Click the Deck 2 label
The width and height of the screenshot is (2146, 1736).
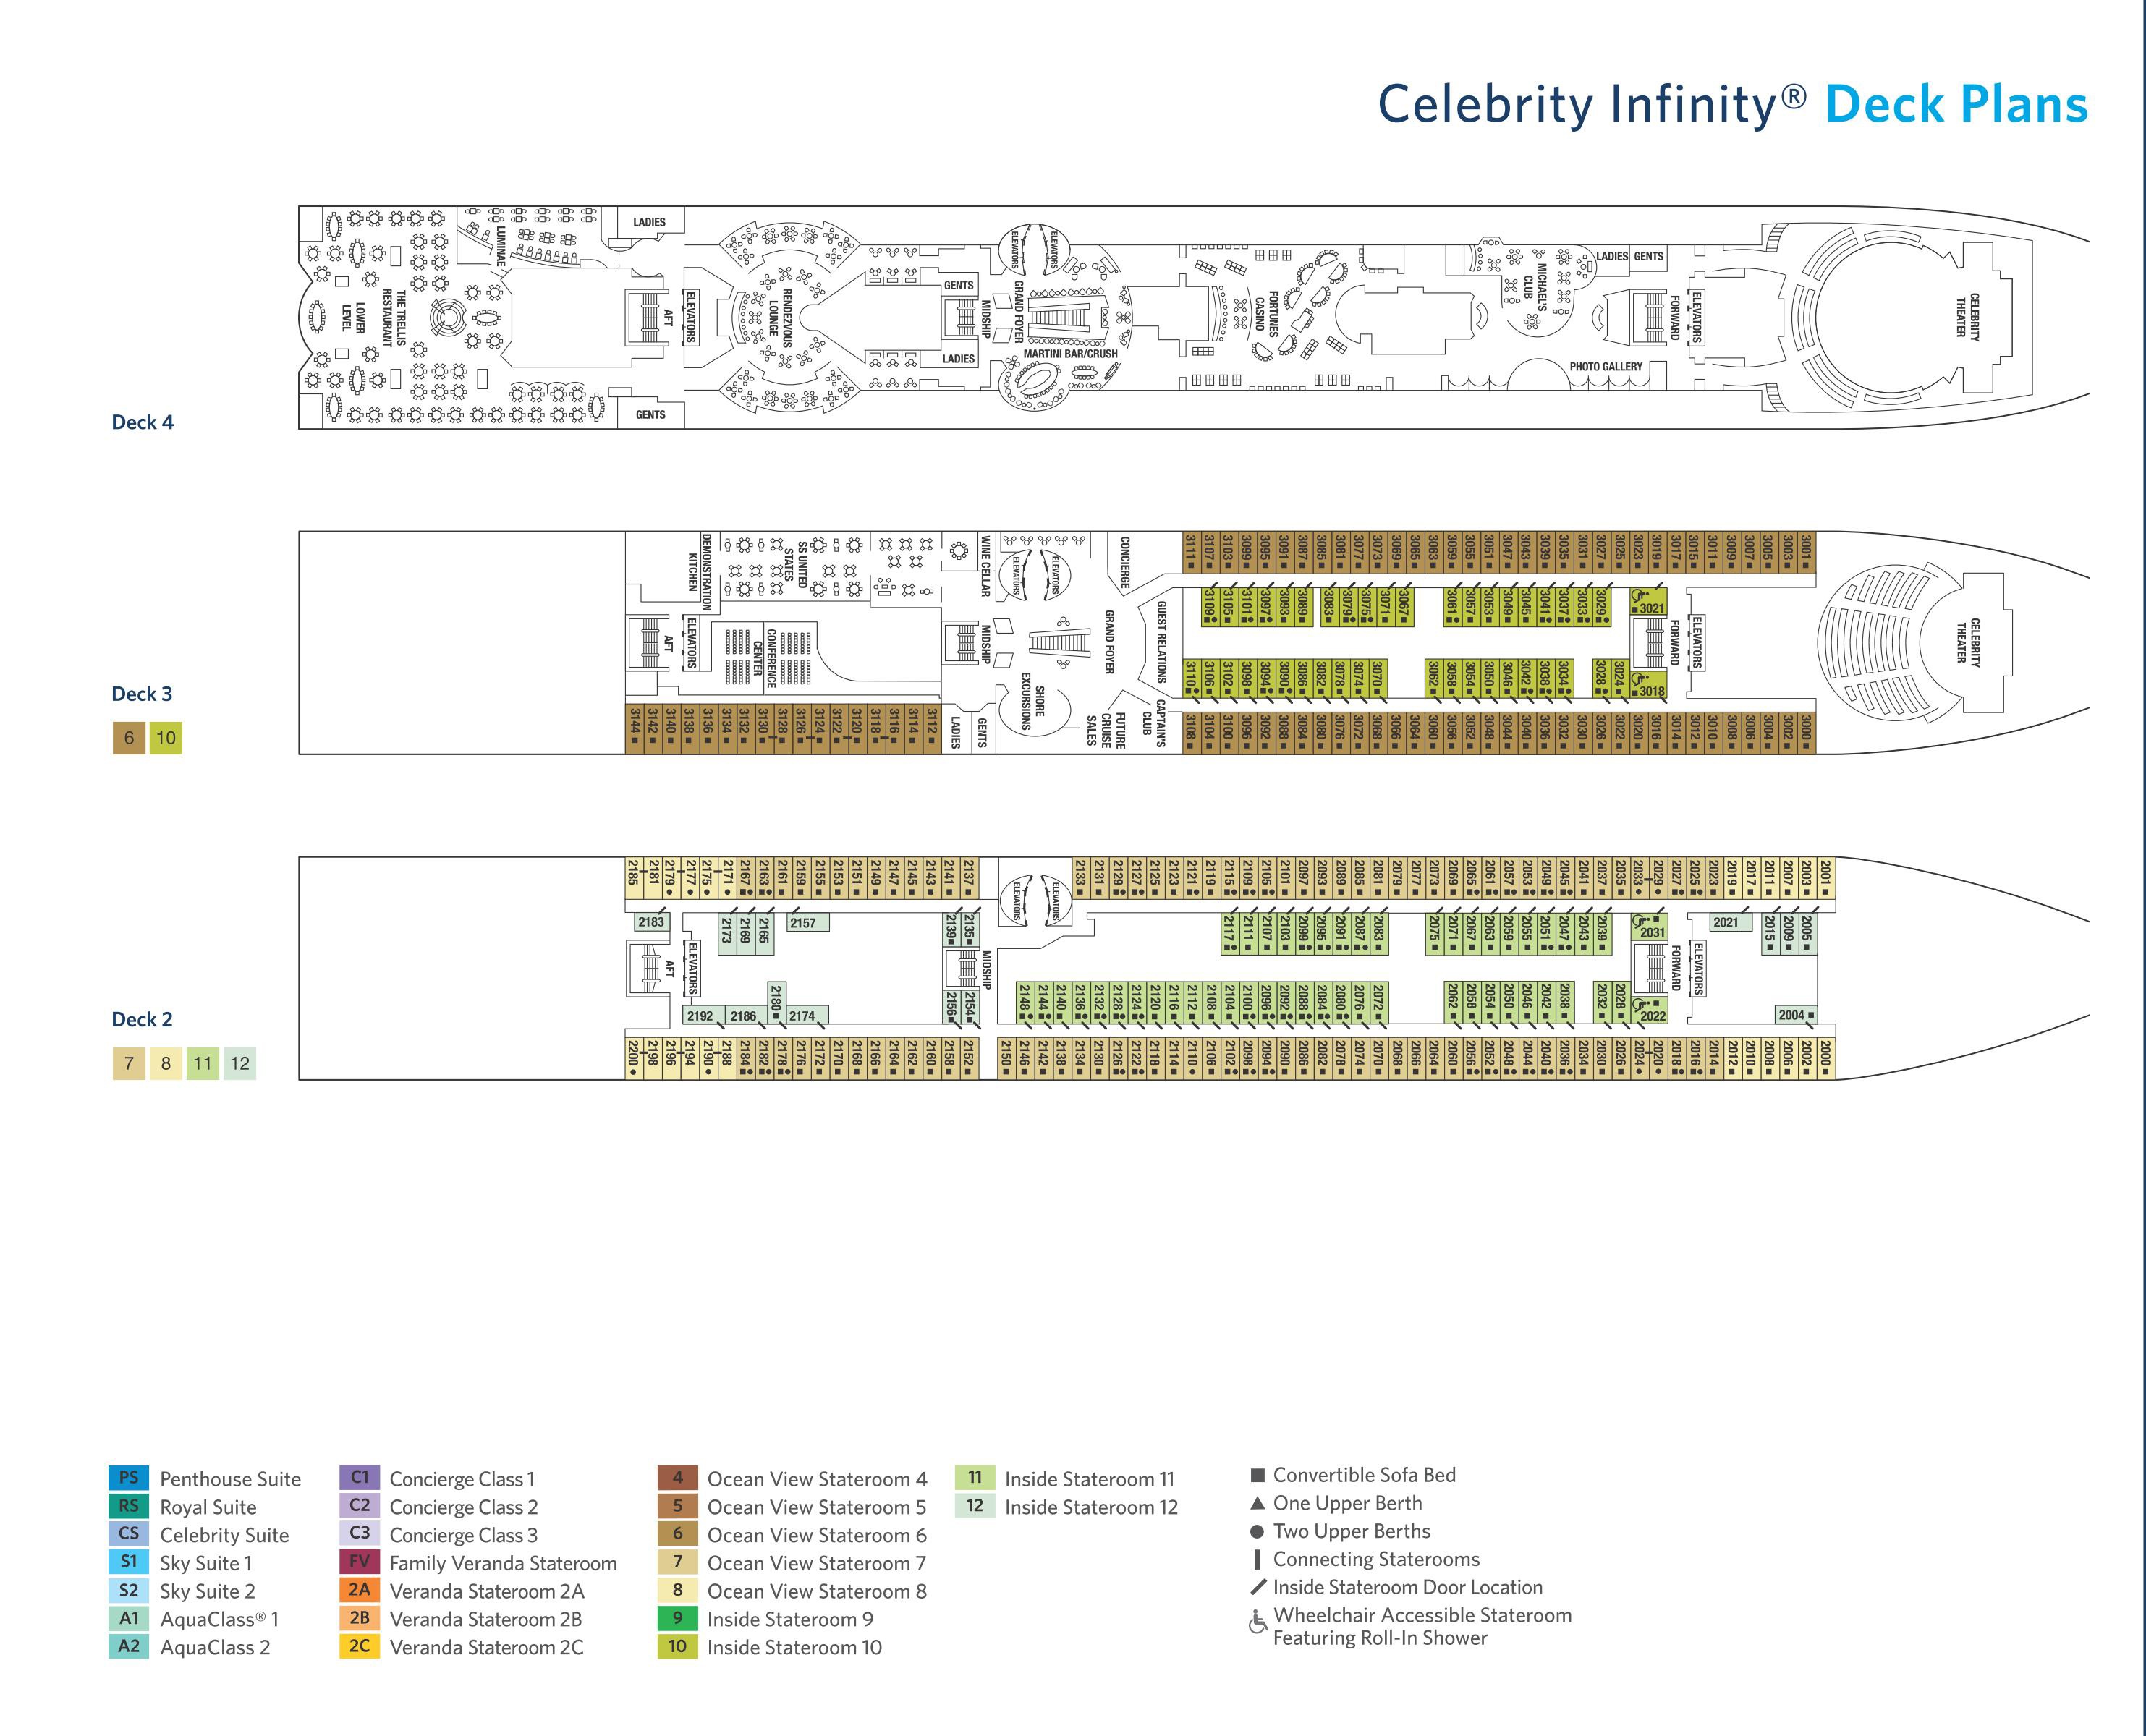pos(142,1019)
